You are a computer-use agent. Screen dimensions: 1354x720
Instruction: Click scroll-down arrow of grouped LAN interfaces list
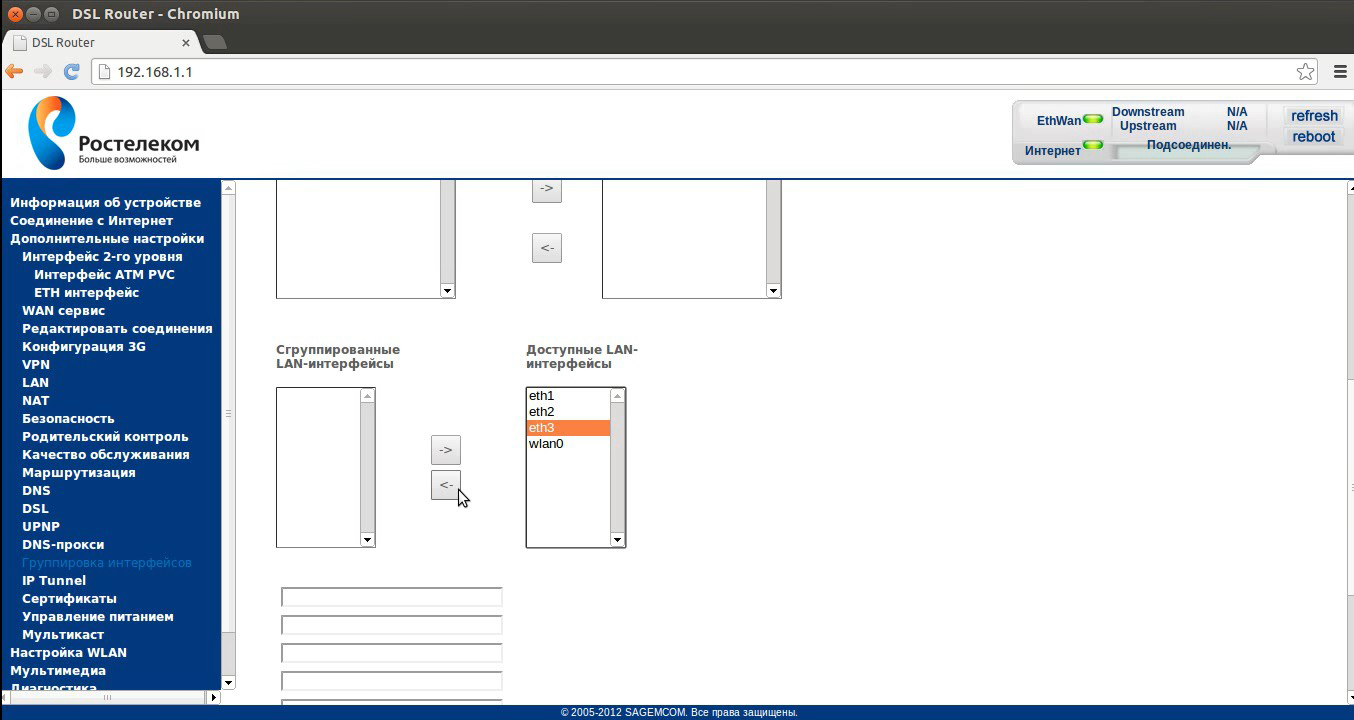(x=367, y=540)
